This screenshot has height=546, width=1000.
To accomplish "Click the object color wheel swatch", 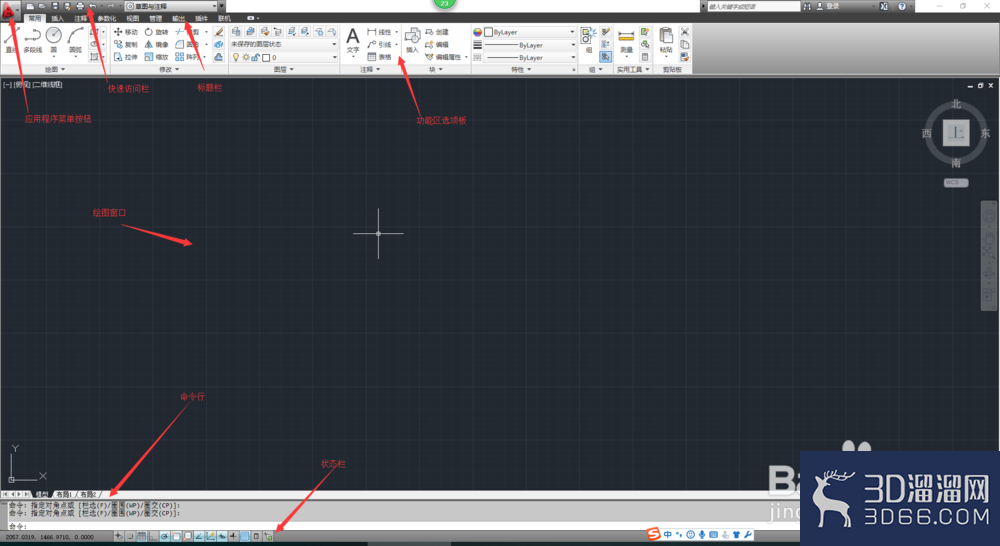I will [x=477, y=32].
